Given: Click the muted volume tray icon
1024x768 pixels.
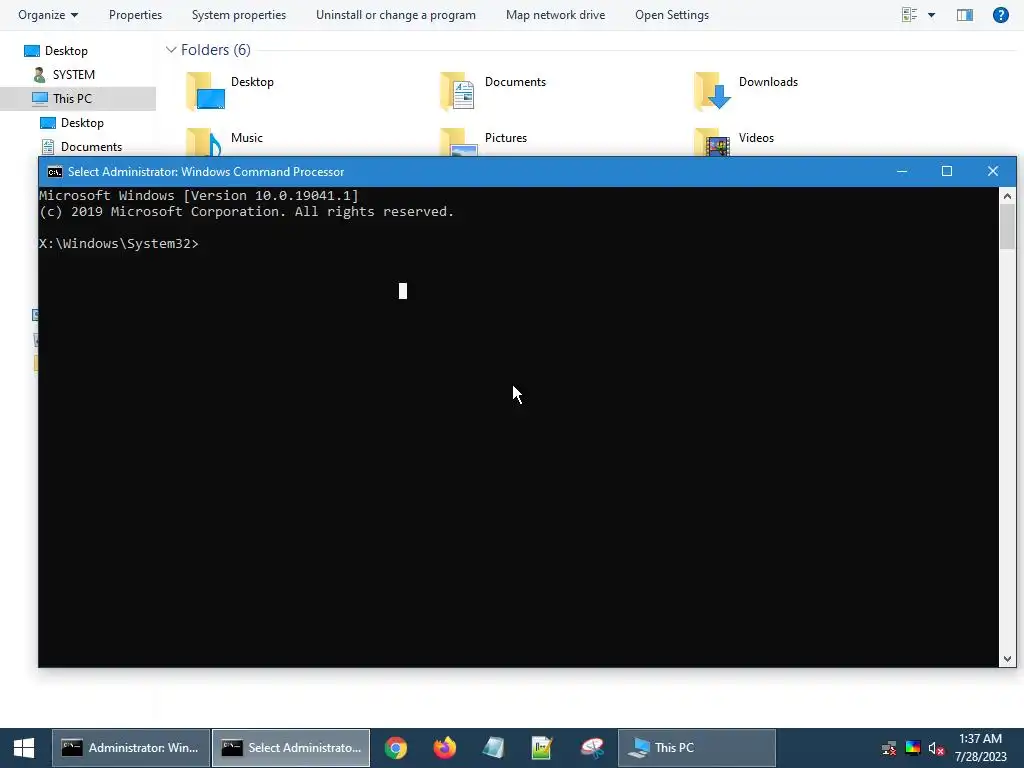Looking at the screenshot, I should [x=936, y=748].
